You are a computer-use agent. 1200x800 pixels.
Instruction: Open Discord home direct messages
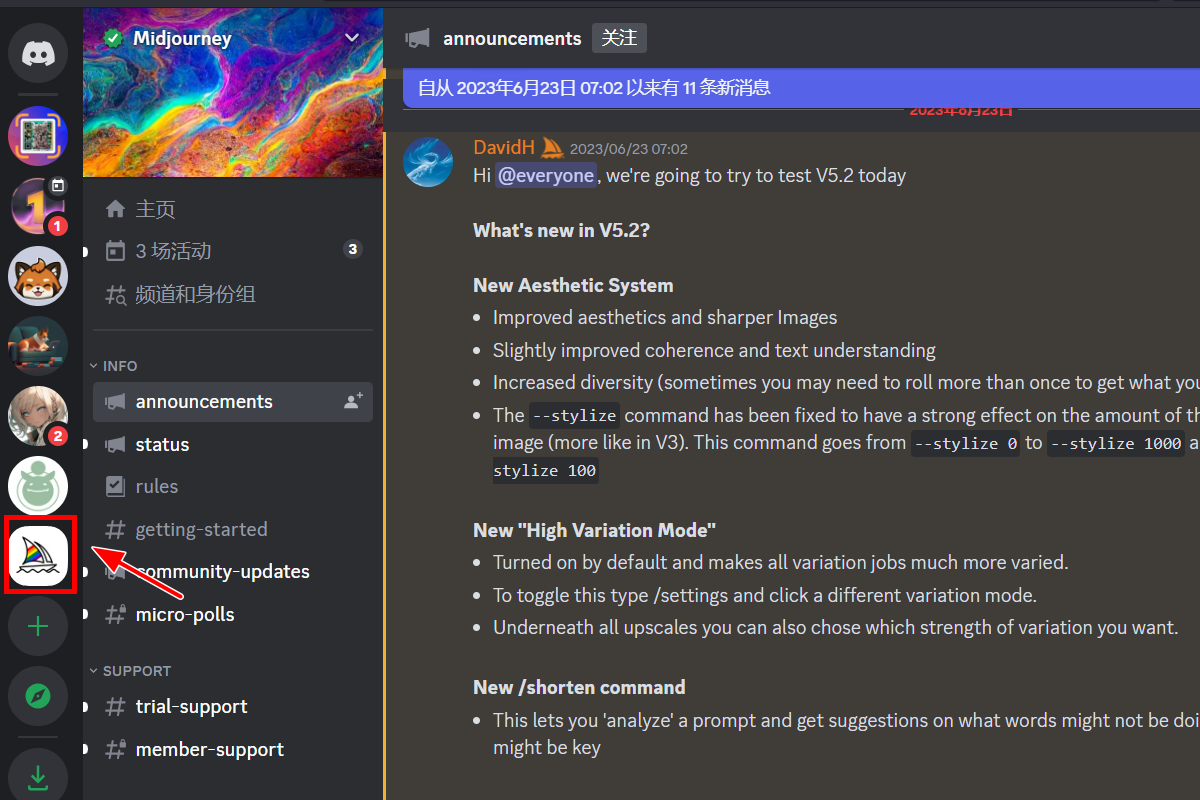point(38,54)
